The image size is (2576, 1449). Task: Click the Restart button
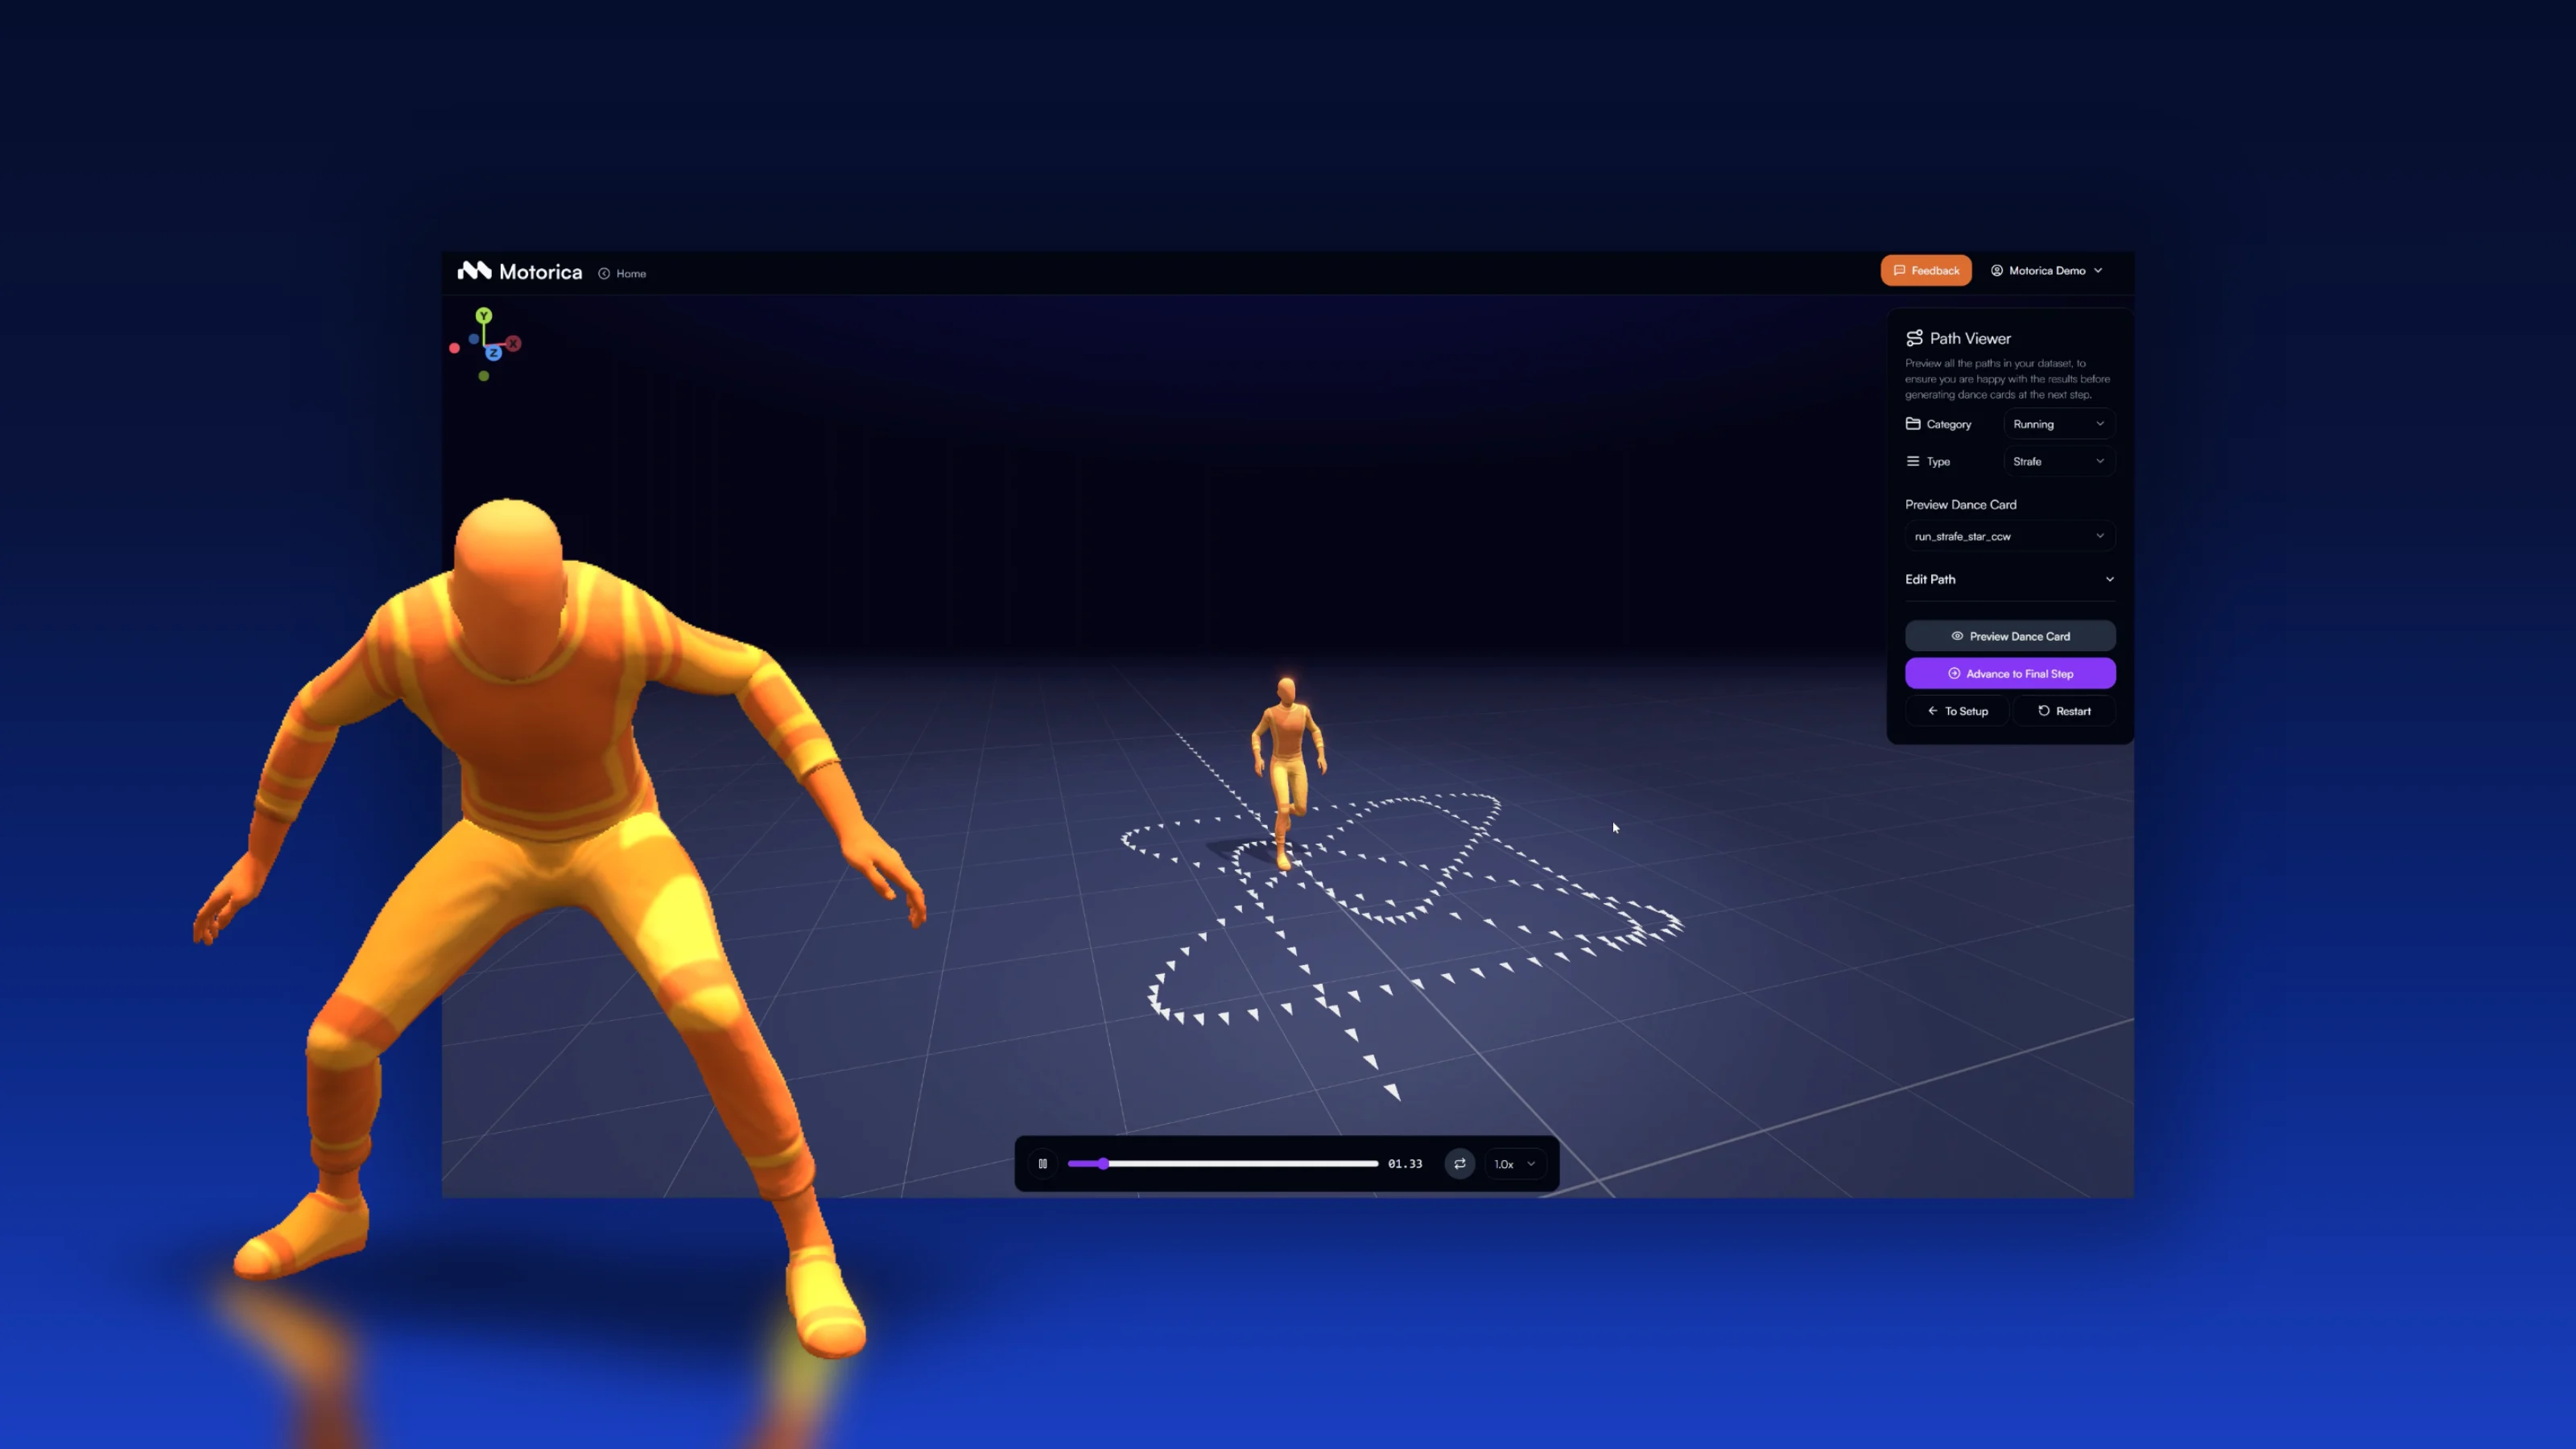click(x=2064, y=711)
